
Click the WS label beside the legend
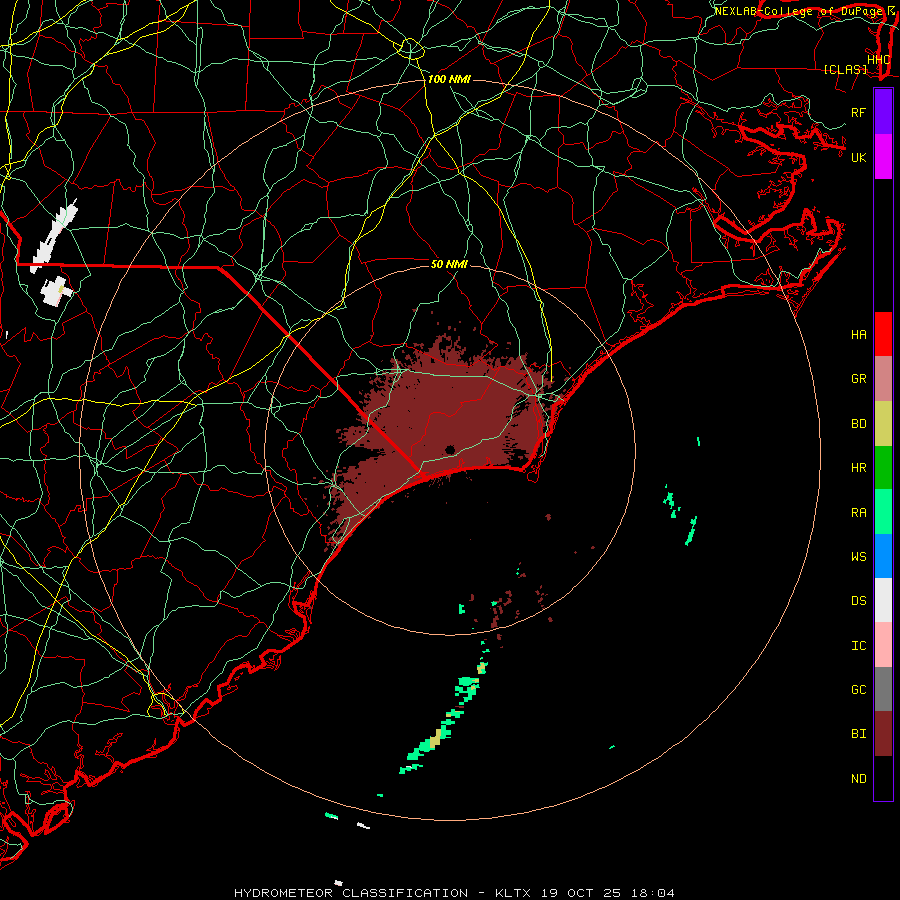859,556
